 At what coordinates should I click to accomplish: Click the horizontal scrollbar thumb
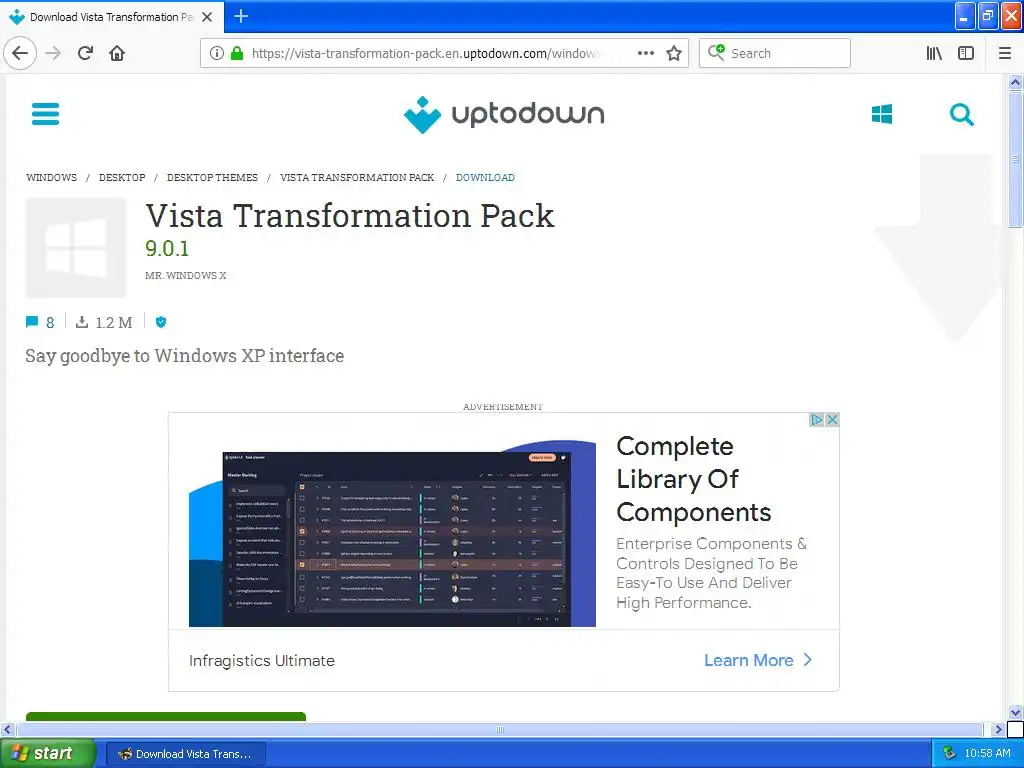[x=500, y=729]
